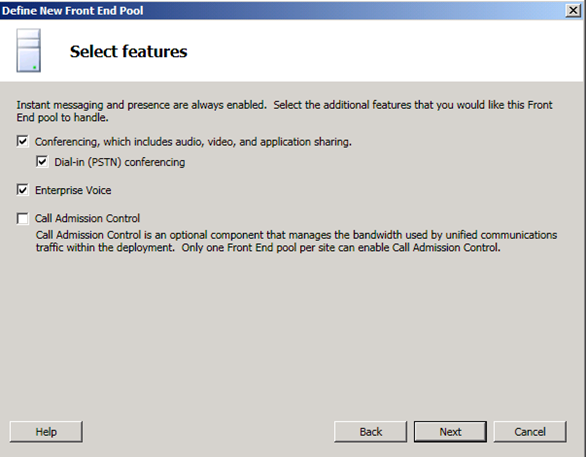This screenshot has width=586, height=457.
Task: Click the instant messaging and presence instruction text
Action: point(284,111)
